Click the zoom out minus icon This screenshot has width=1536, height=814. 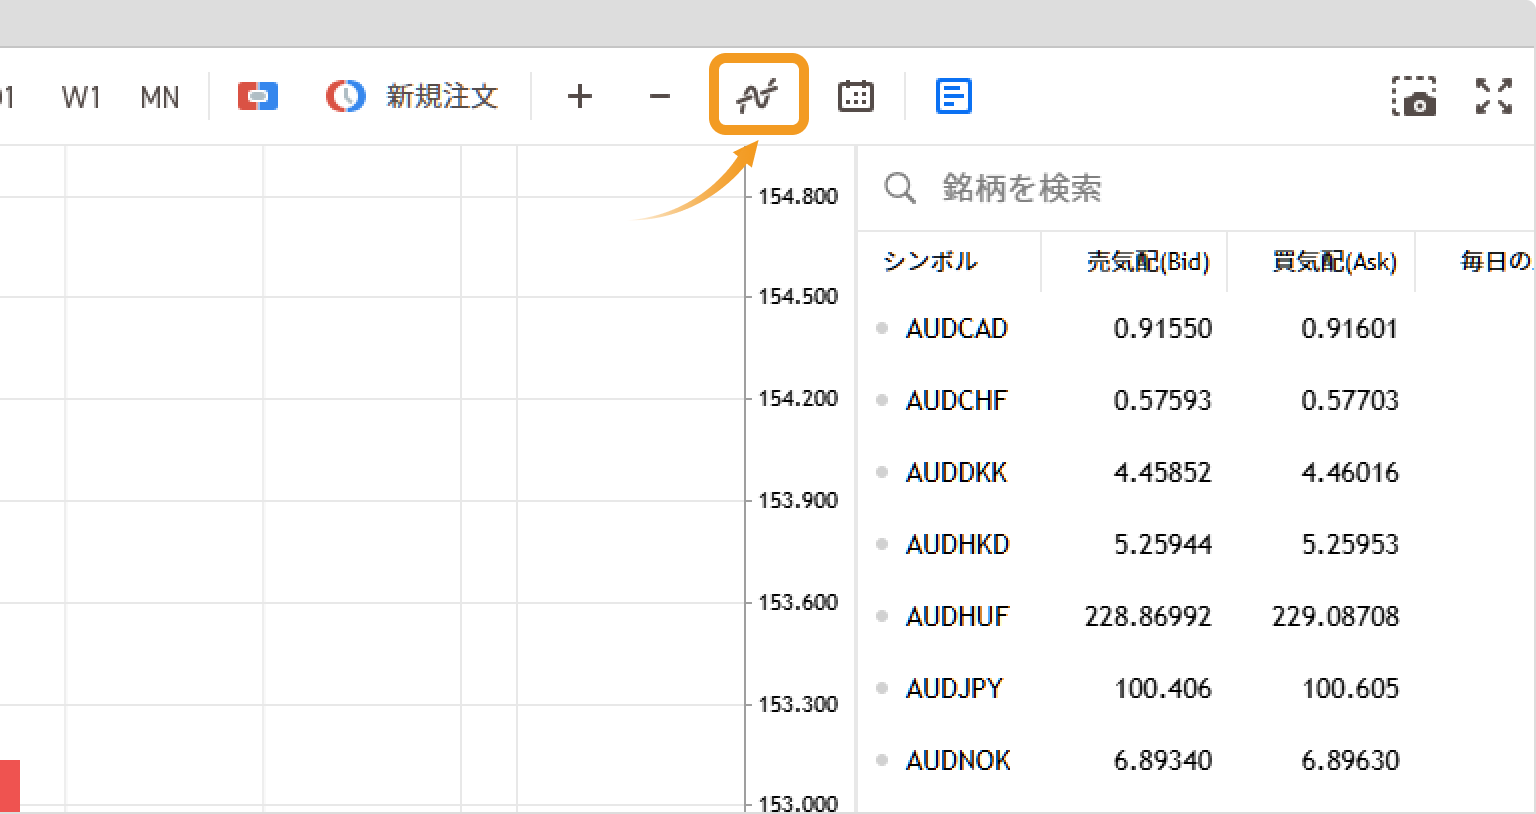tap(660, 96)
